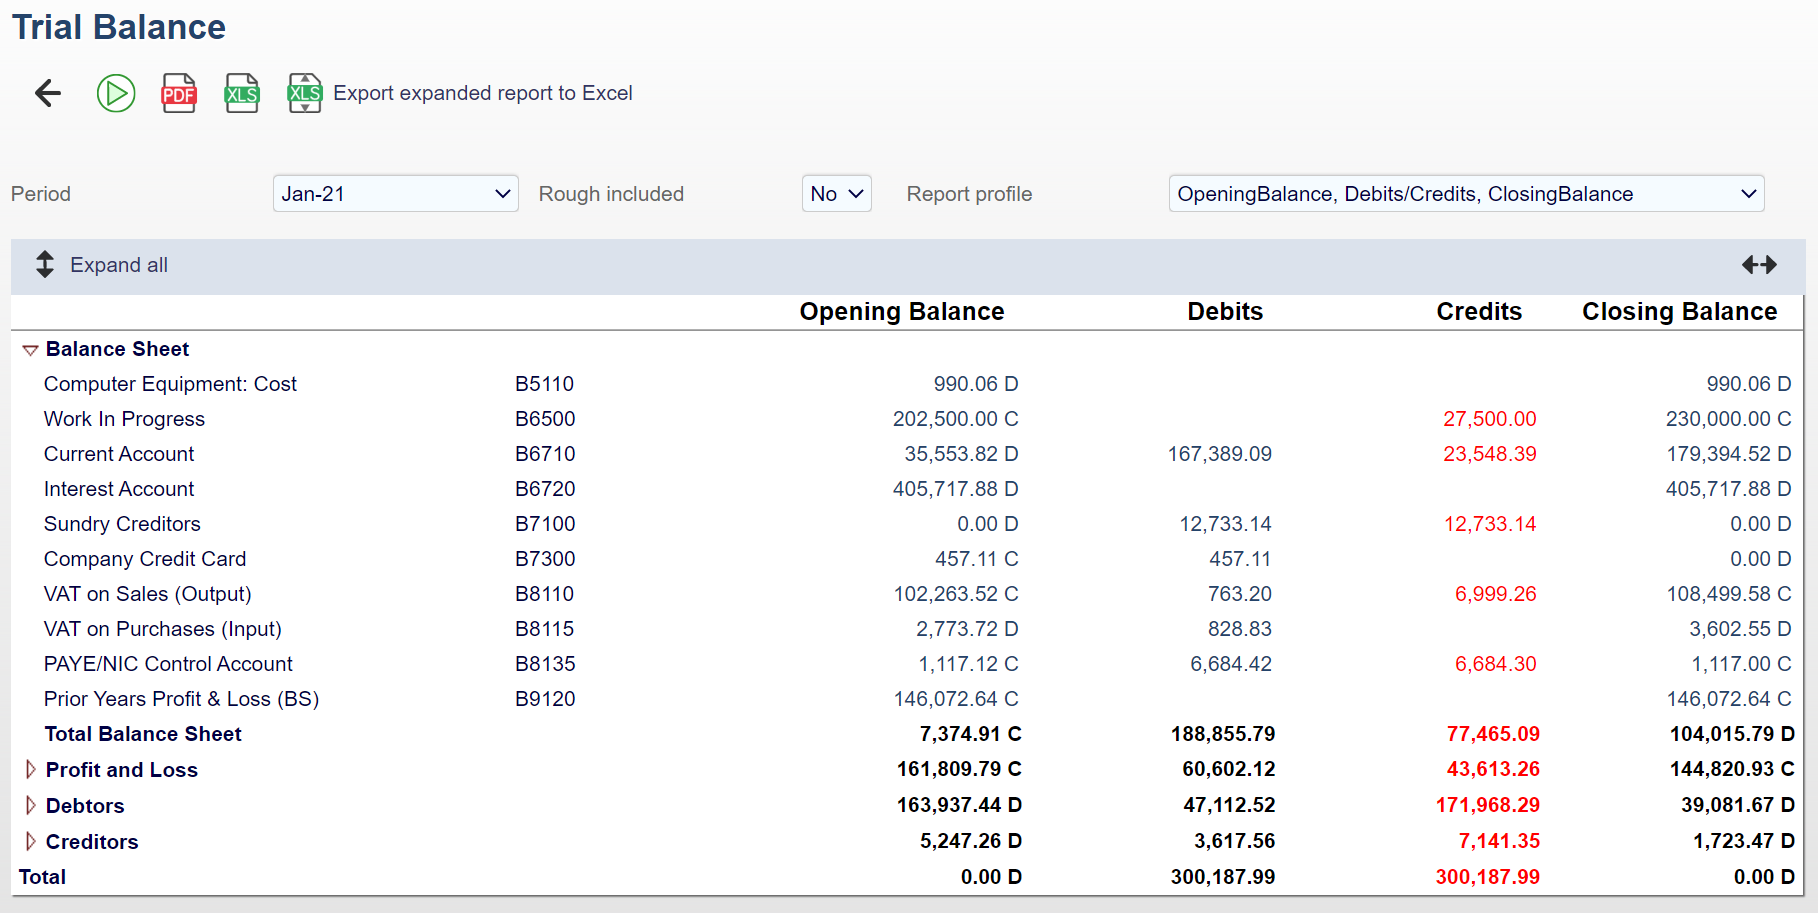Expand the Creditors section

click(x=30, y=842)
